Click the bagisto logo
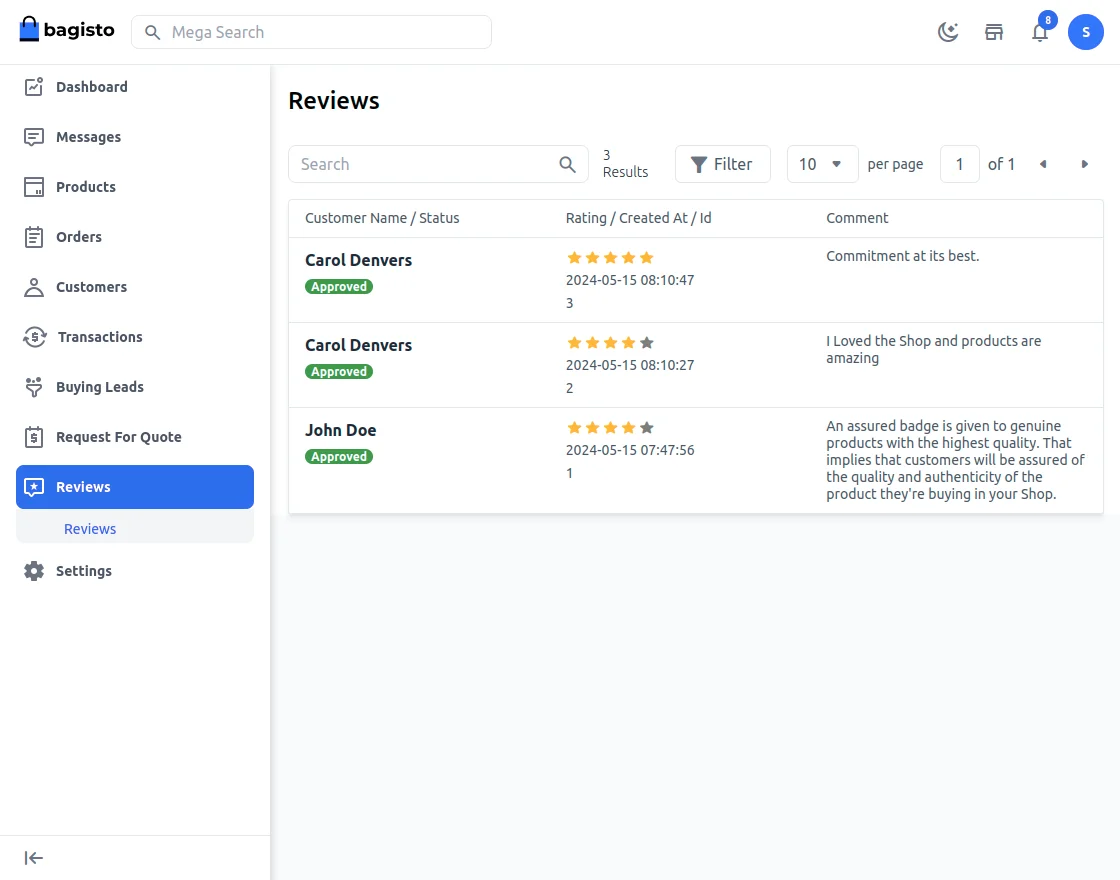Viewport: 1120px width, 880px height. coord(67,30)
